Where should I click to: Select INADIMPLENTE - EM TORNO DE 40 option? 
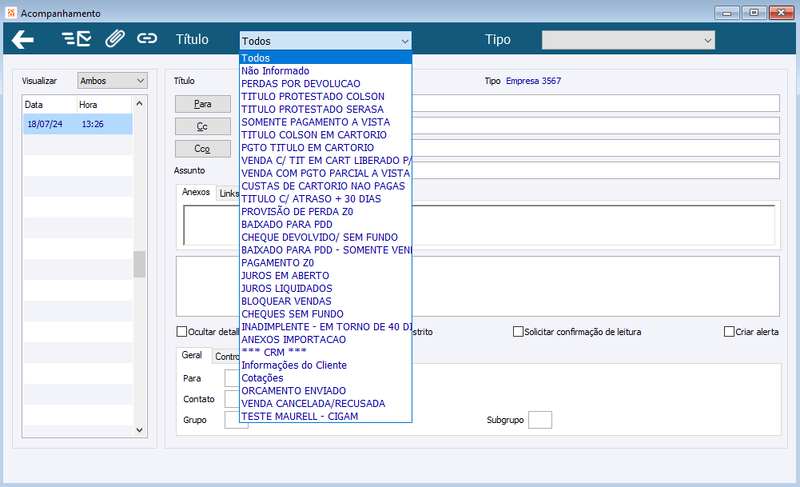pyautogui.click(x=326, y=326)
